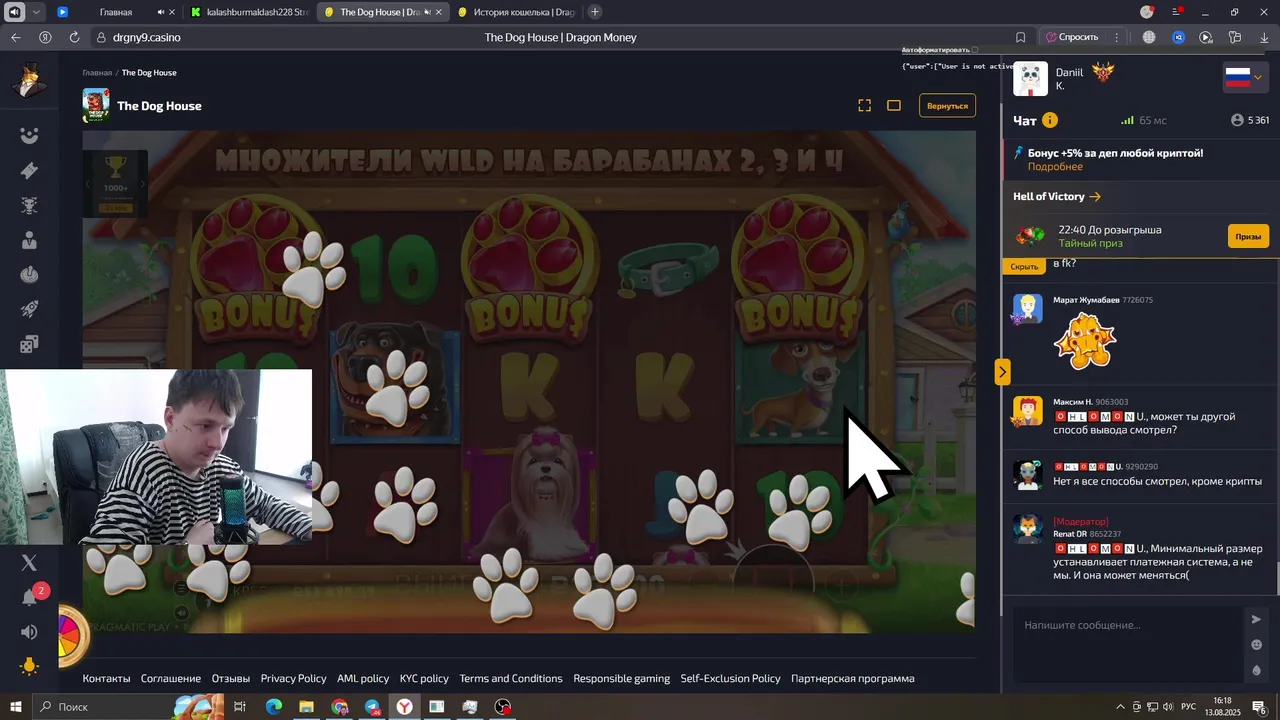Image resolution: width=1280 pixels, height=720 pixels.
Task: Click the Максим Н. chat avatar
Action: coord(1028,411)
